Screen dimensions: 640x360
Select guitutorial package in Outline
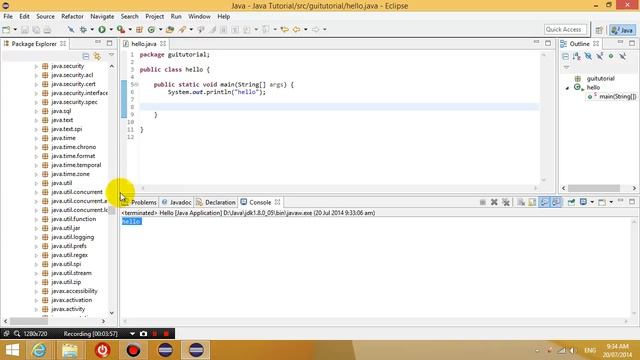tap(595, 78)
